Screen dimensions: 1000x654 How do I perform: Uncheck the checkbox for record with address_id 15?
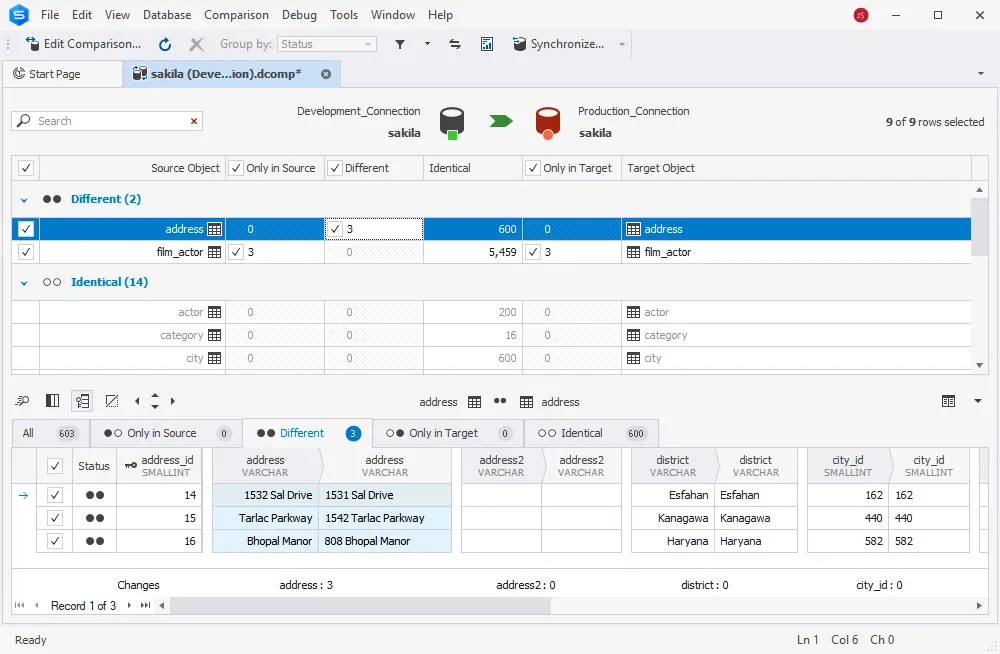pyautogui.click(x=55, y=518)
